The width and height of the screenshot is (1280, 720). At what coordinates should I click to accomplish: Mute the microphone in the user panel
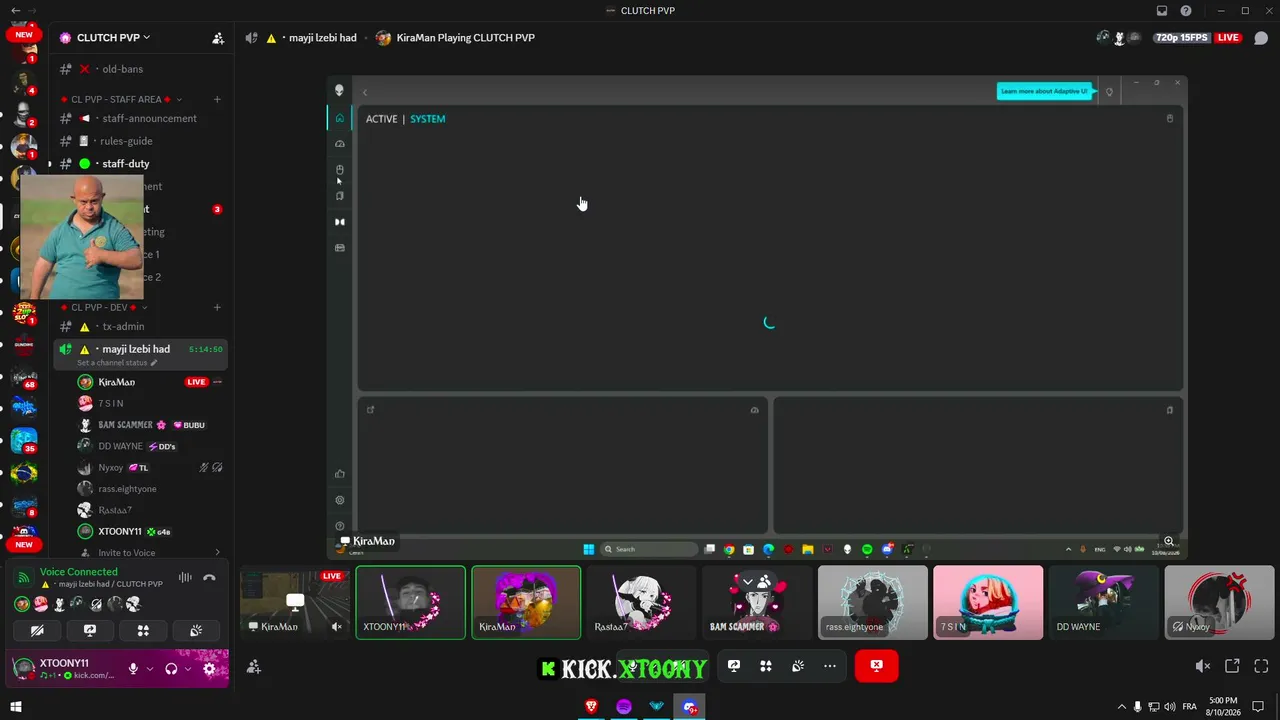(133, 669)
